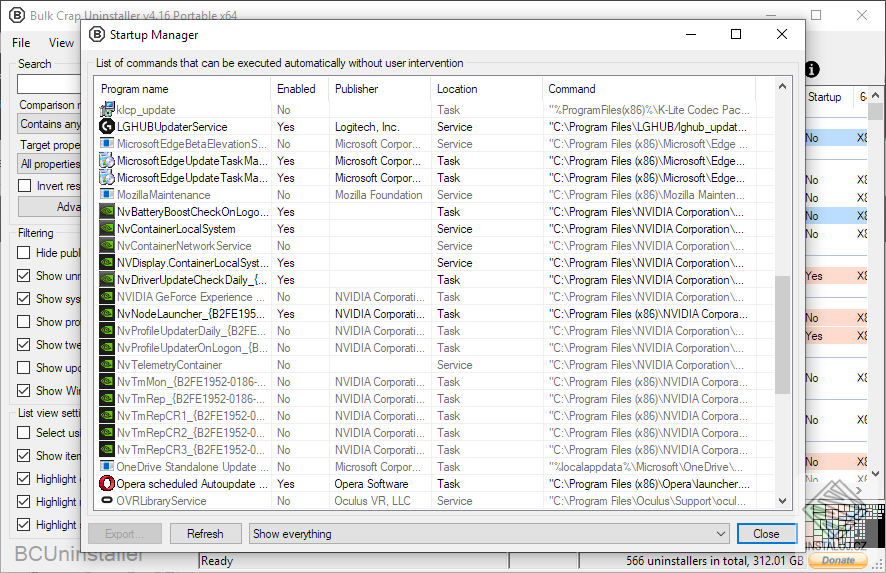Click the NvProfileUpdaterOnLogon NVIDIA icon
886x573 pixels.
[107, 347]
